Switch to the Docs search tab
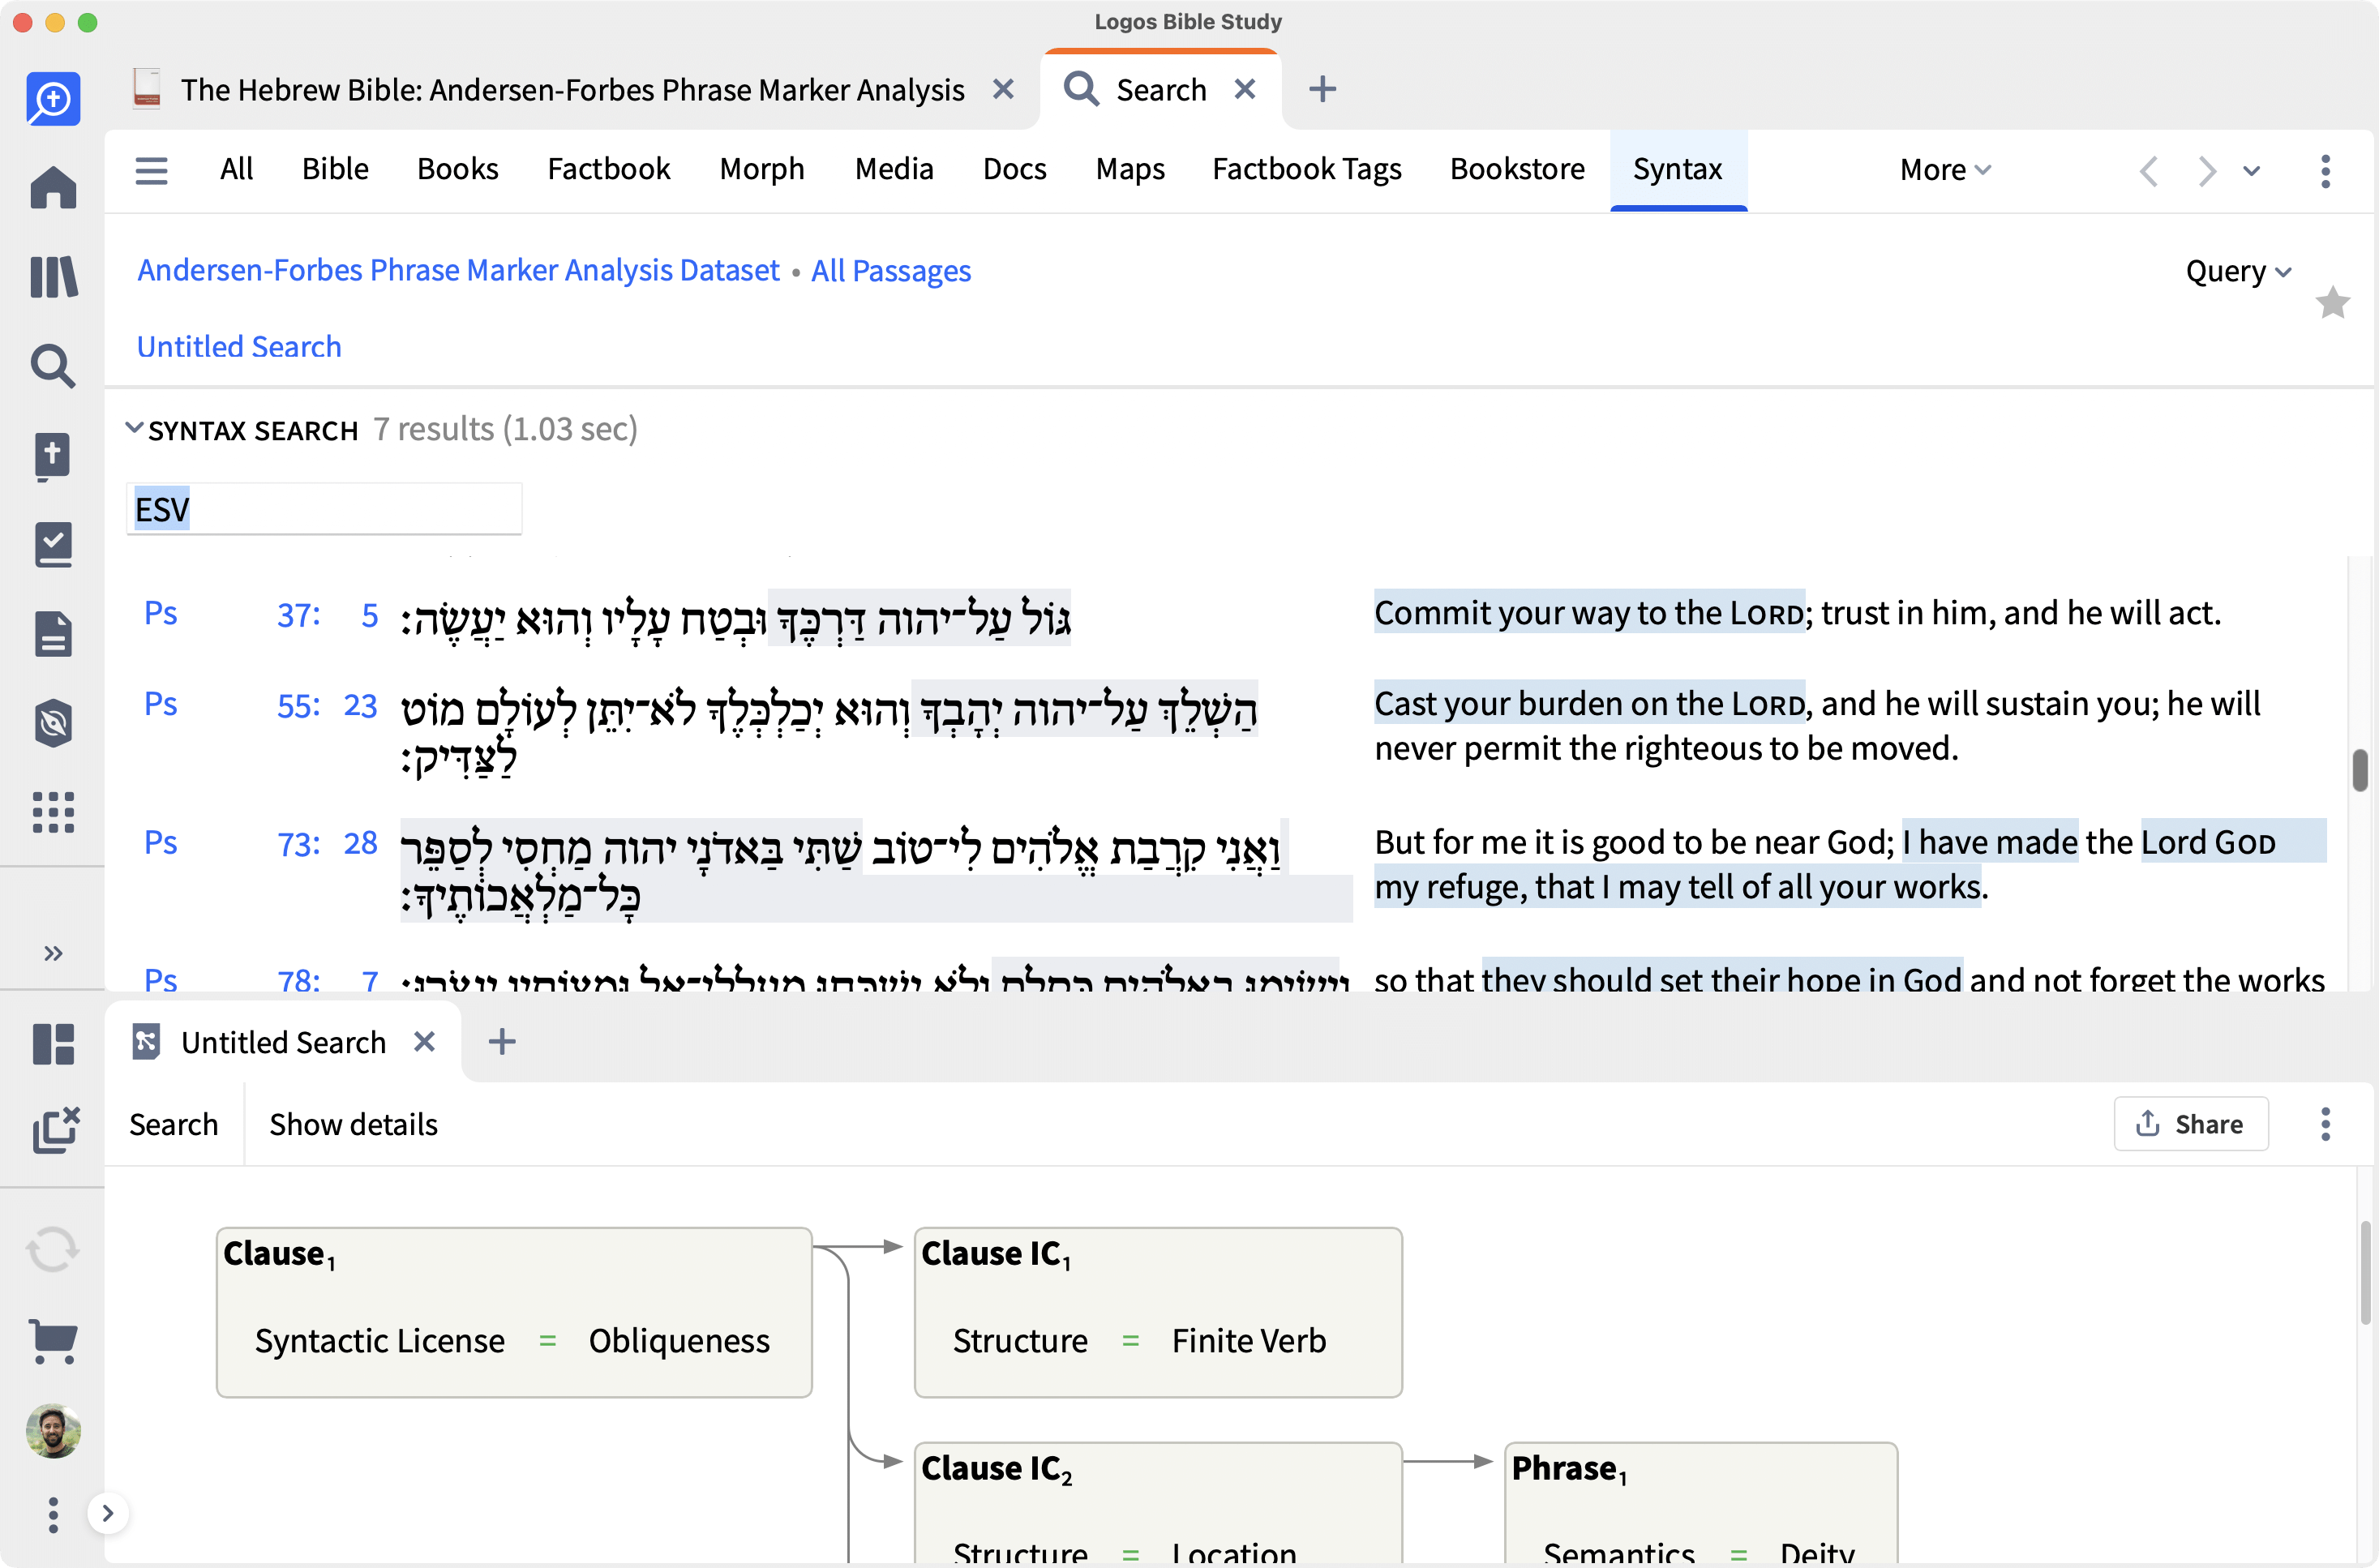The width and height of the screenshot is (2379, 1568). coord(1014,169)
